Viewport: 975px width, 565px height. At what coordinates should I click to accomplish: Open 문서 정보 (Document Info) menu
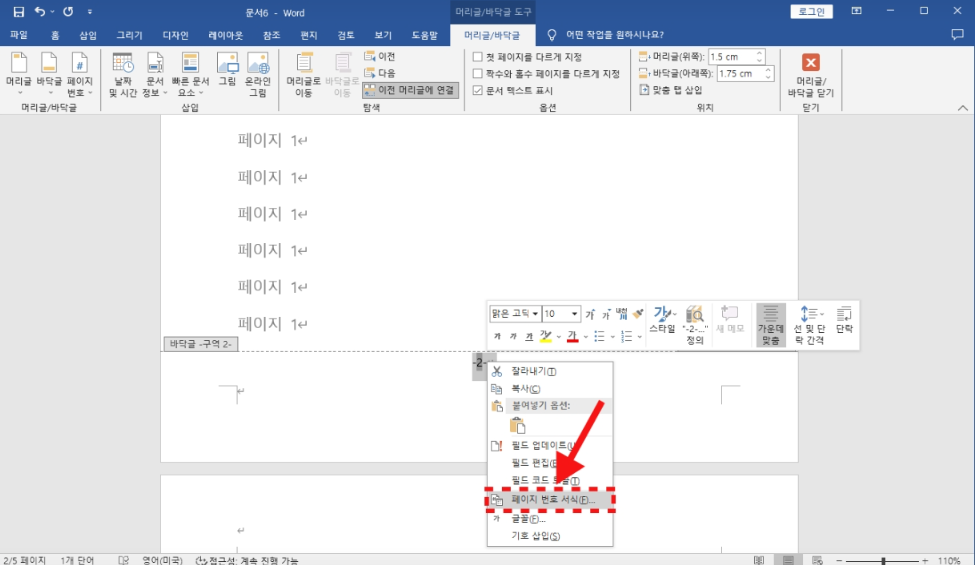pos(155,75)
